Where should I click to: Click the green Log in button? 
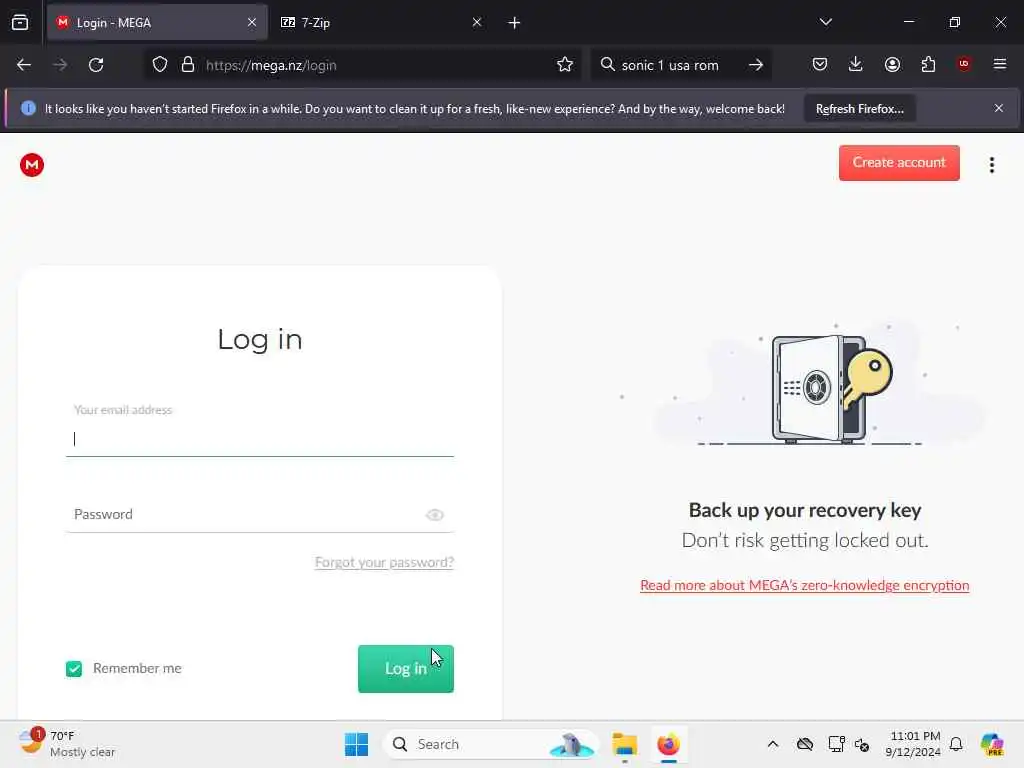coord(406,669)
